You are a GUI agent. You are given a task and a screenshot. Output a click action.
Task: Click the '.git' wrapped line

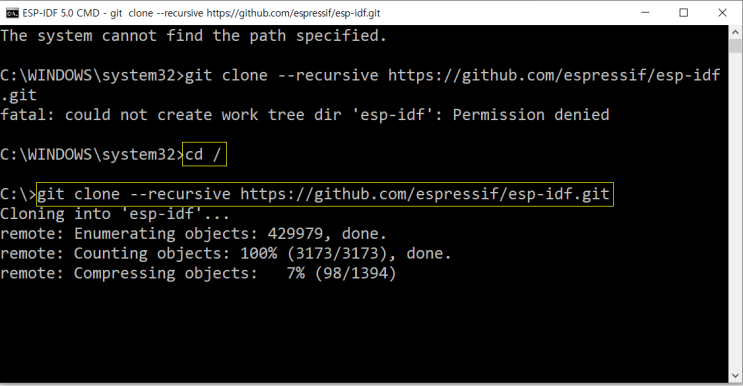point(18,95)
